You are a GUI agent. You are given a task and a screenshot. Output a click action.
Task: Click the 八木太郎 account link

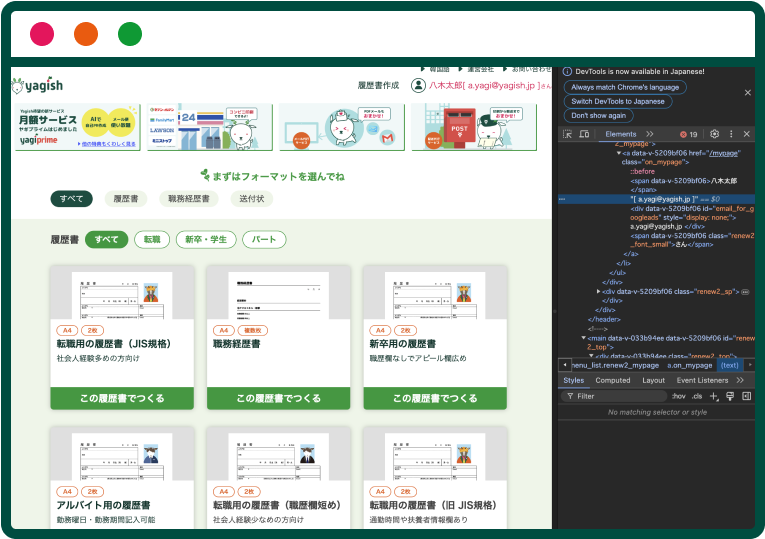(490, 85)
